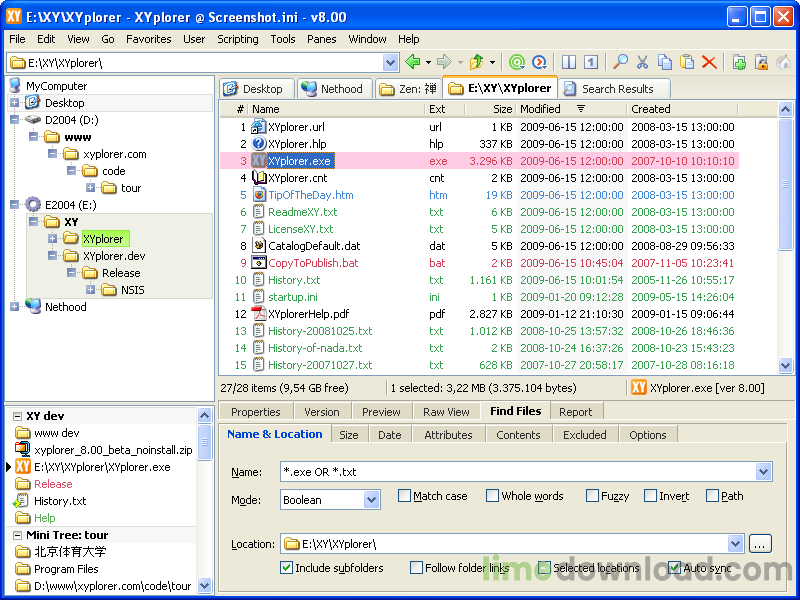Click the TipOfTheDay.htm file icon
The image size is (800, 600).
pos(259,195)
